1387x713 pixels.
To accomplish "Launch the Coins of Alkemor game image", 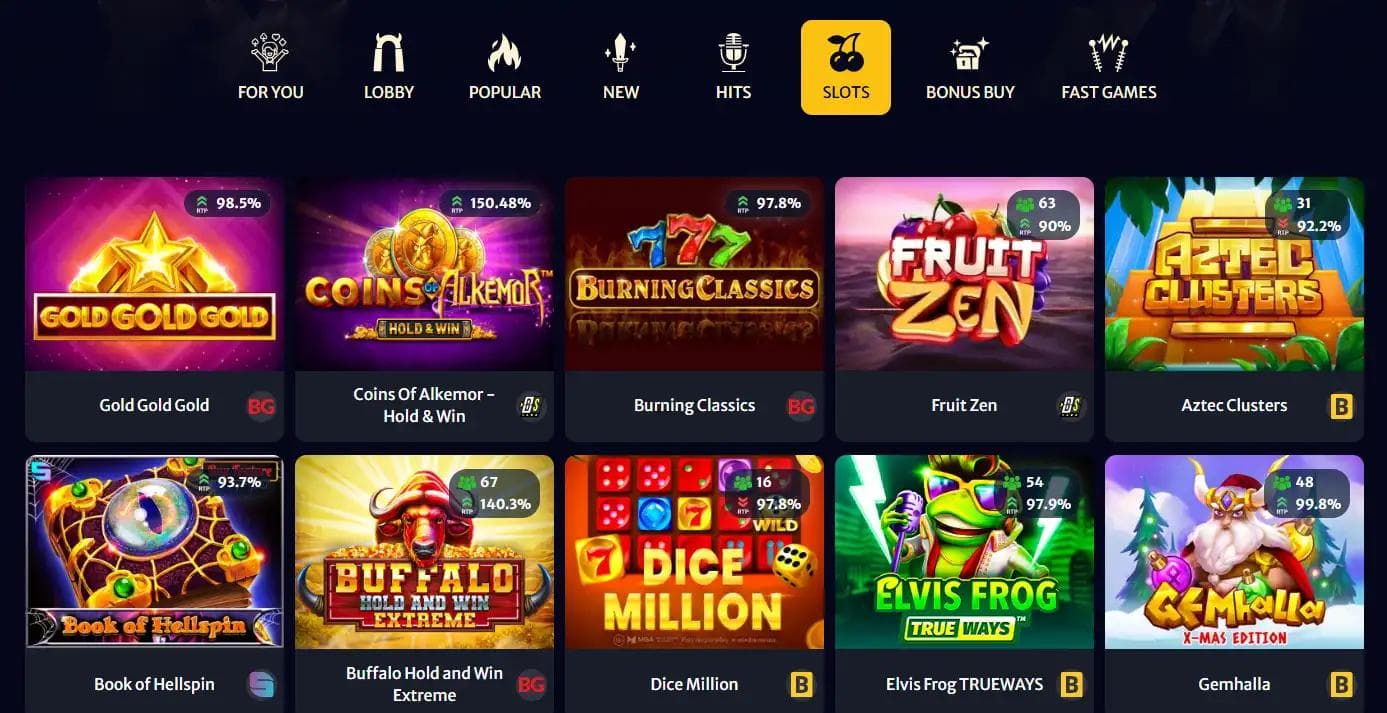I will [x=424, y=274].
